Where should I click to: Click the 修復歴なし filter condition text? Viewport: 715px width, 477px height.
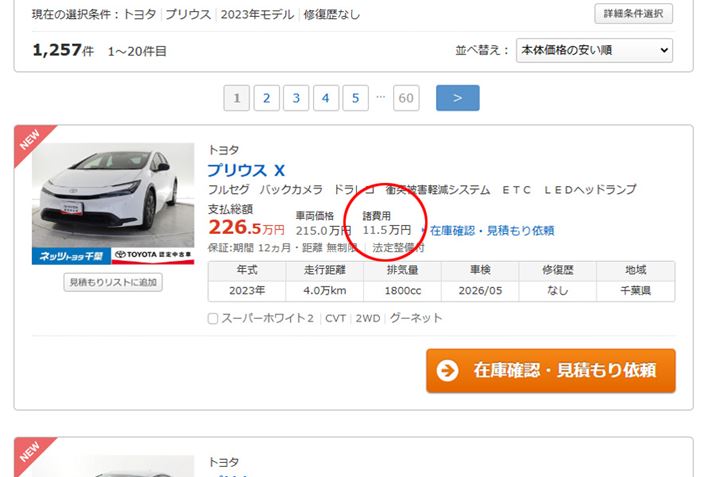[332, 15]
